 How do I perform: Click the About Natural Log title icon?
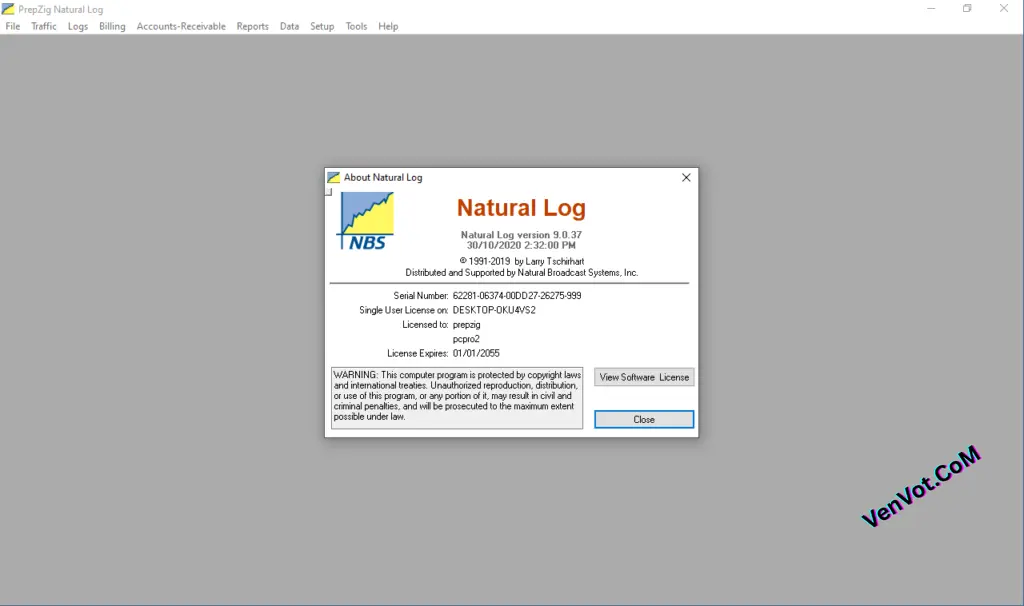[x=334, y=178]
